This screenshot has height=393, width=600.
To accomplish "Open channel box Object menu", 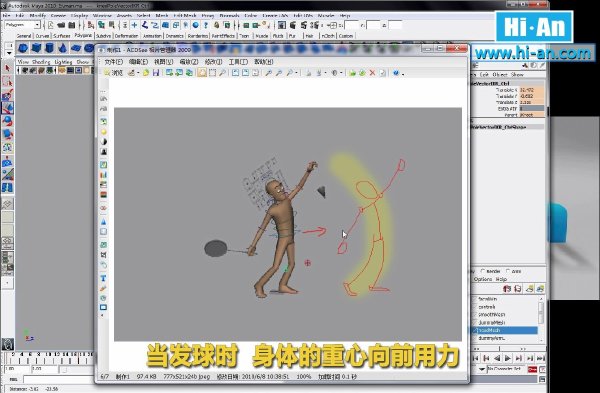I will point(500,75).
